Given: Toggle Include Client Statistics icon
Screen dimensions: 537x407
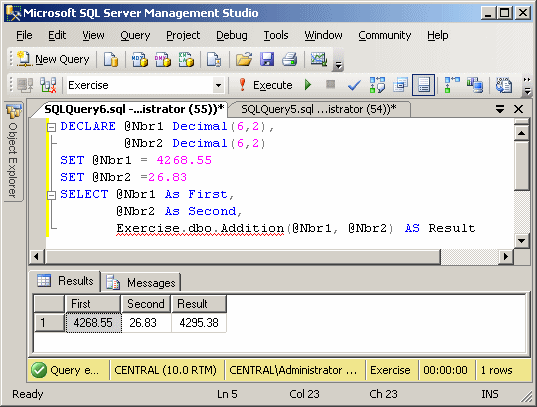Looking at the screenshot, I should pyautogui.click(x=475, y=85).
